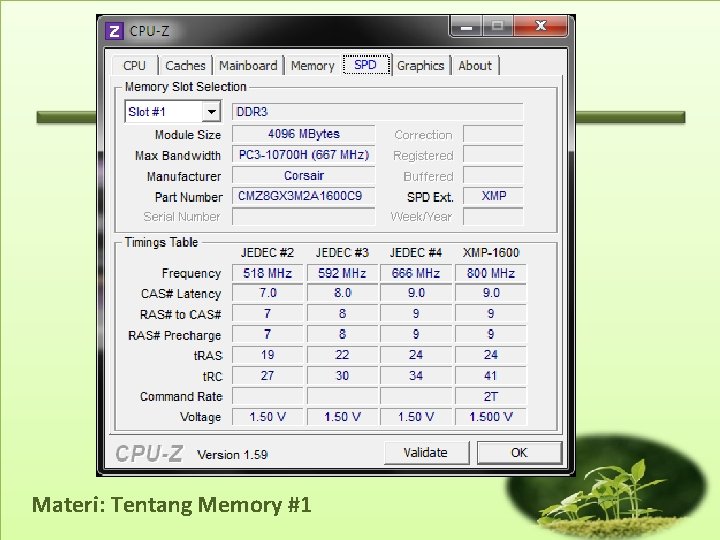
Task: Click the 1.500 V XMP voltage cell
Action: coord(491,417)
